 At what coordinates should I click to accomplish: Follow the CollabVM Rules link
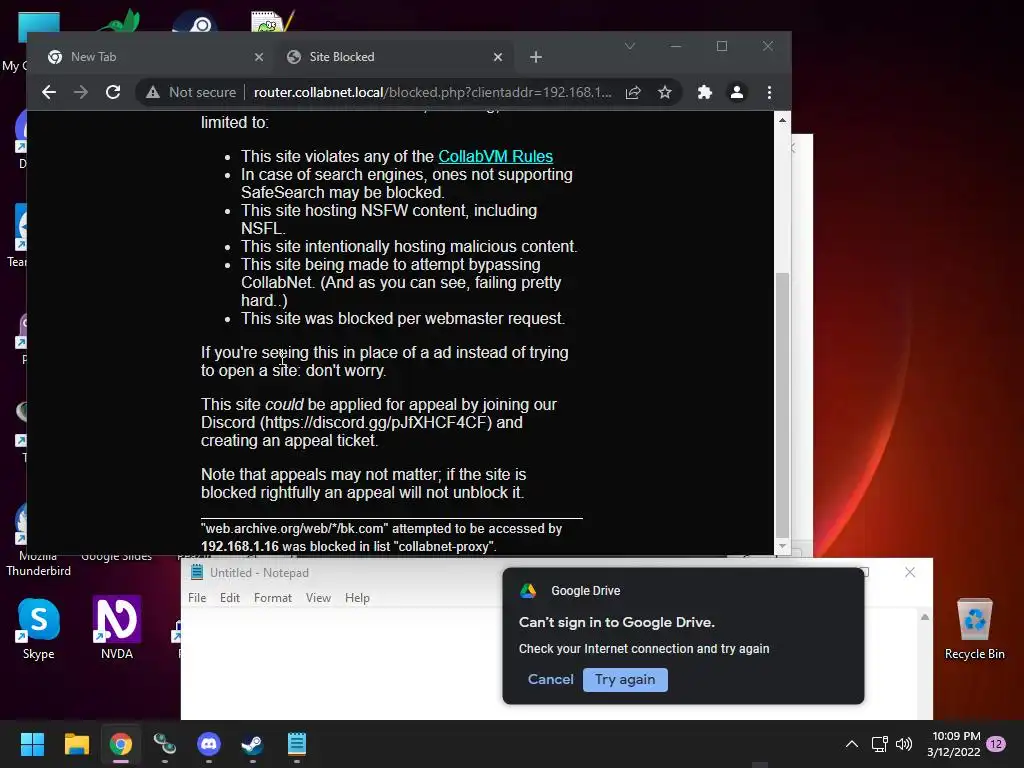[495, 156]
